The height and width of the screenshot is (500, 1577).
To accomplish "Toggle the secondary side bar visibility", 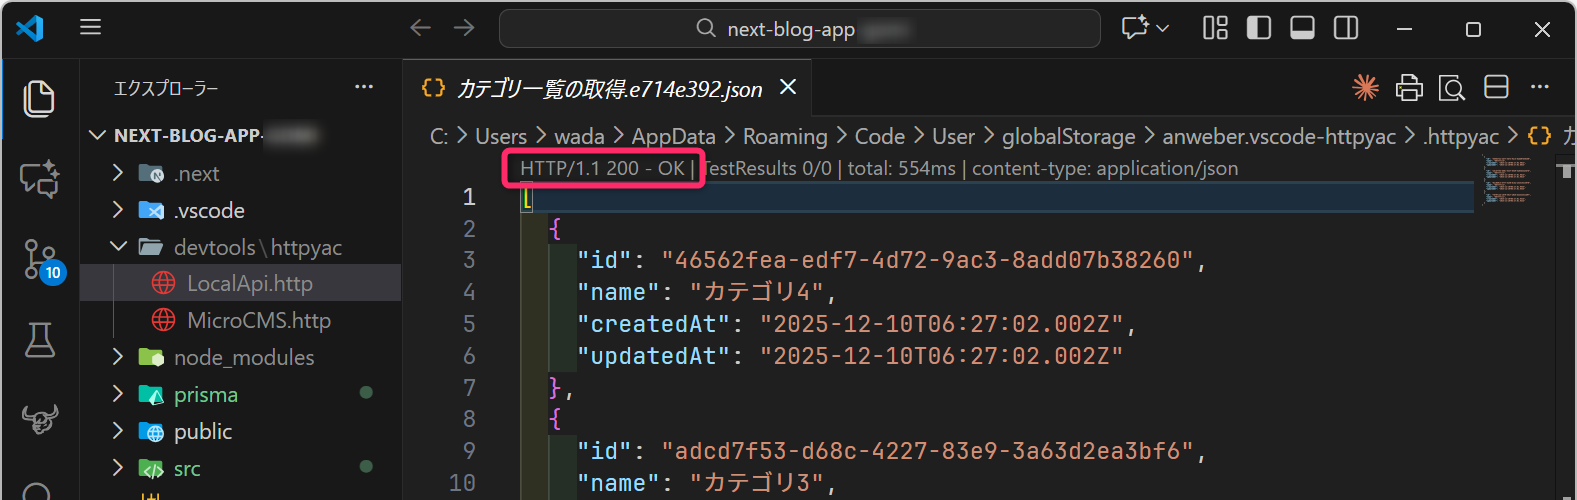I will coord(1346,28).
